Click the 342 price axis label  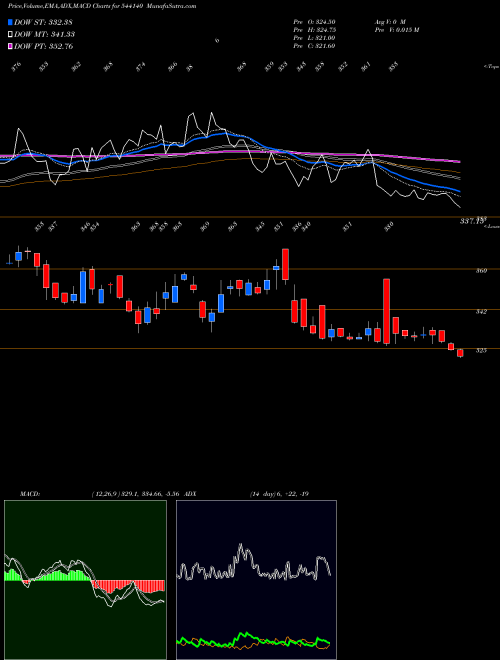pyautogui.click(x=481, y=311)
